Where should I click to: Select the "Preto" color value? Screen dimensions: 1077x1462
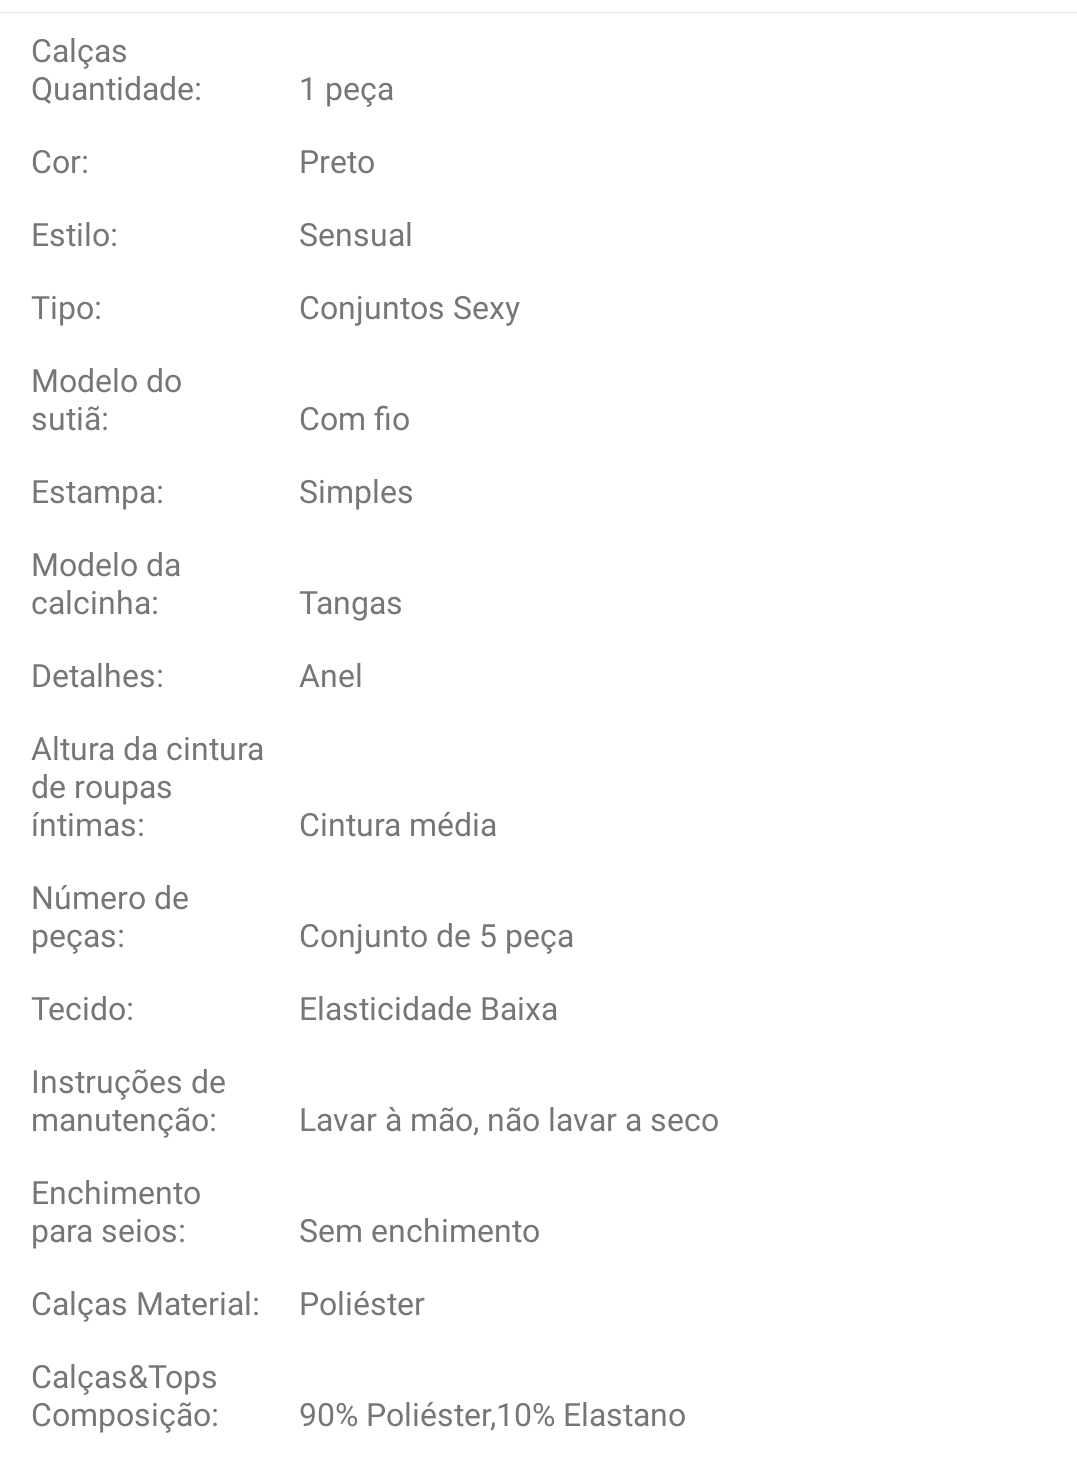337,162
